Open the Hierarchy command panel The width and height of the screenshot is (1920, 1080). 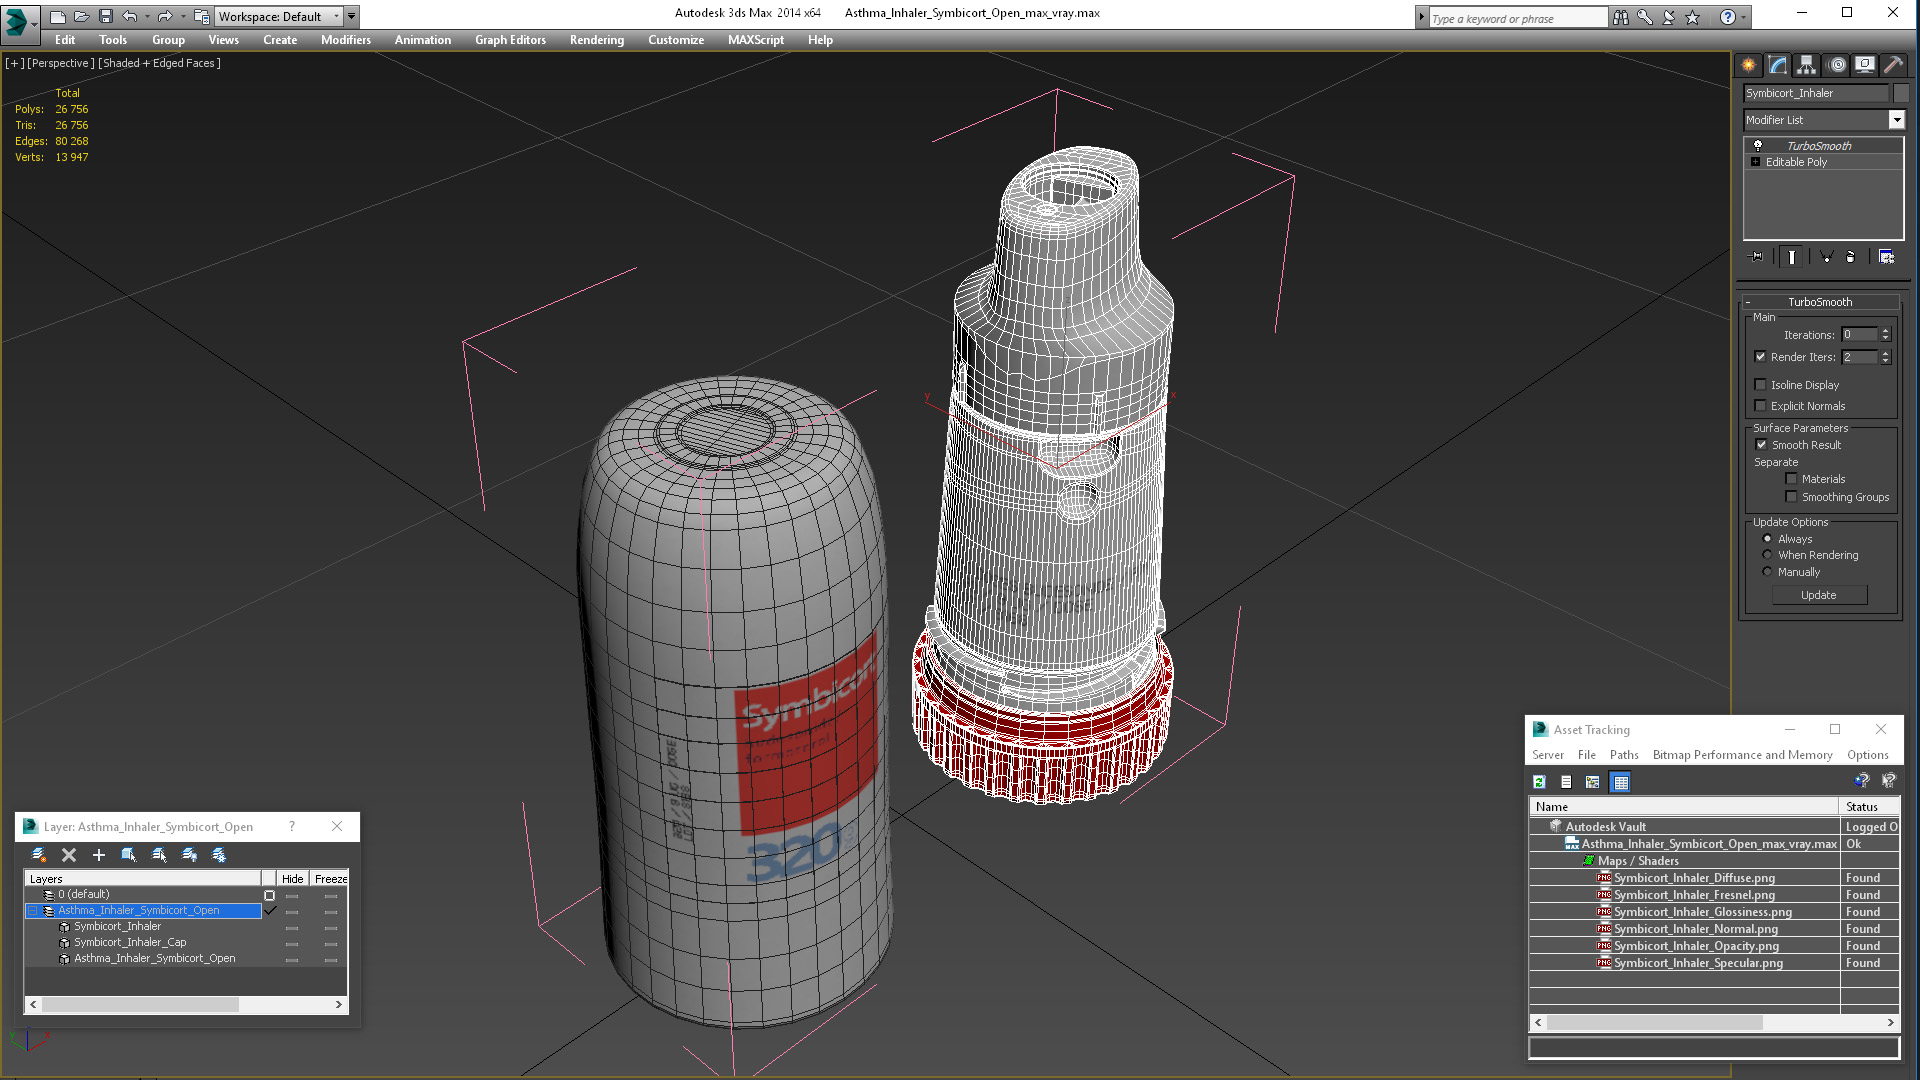[1806, 65]
